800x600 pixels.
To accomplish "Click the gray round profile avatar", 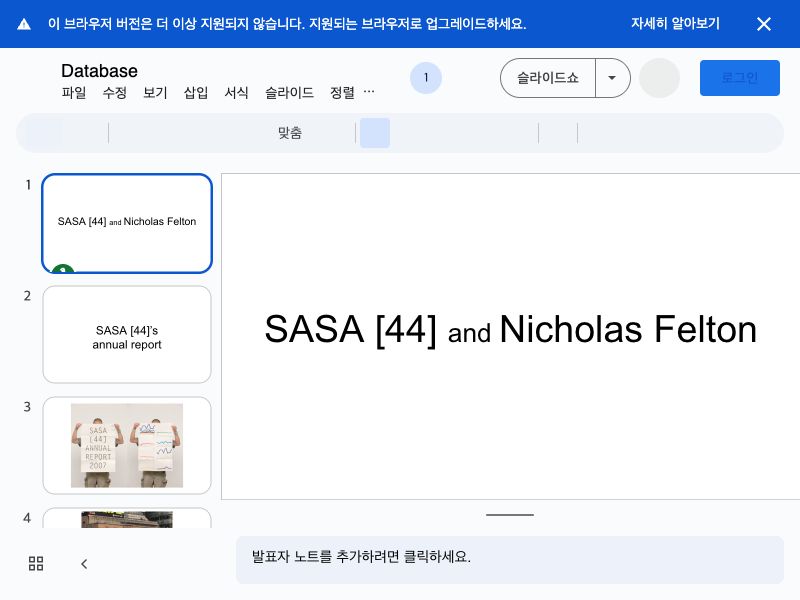I will coord(659,78).
